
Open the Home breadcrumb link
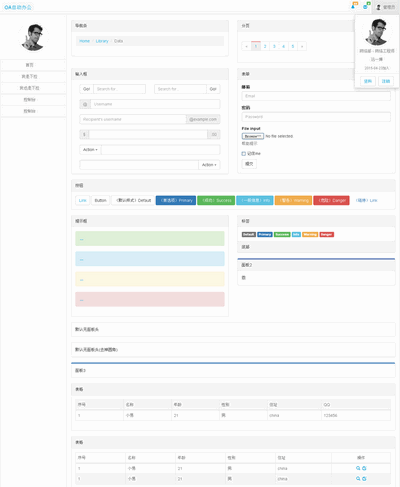click(84, 41)
